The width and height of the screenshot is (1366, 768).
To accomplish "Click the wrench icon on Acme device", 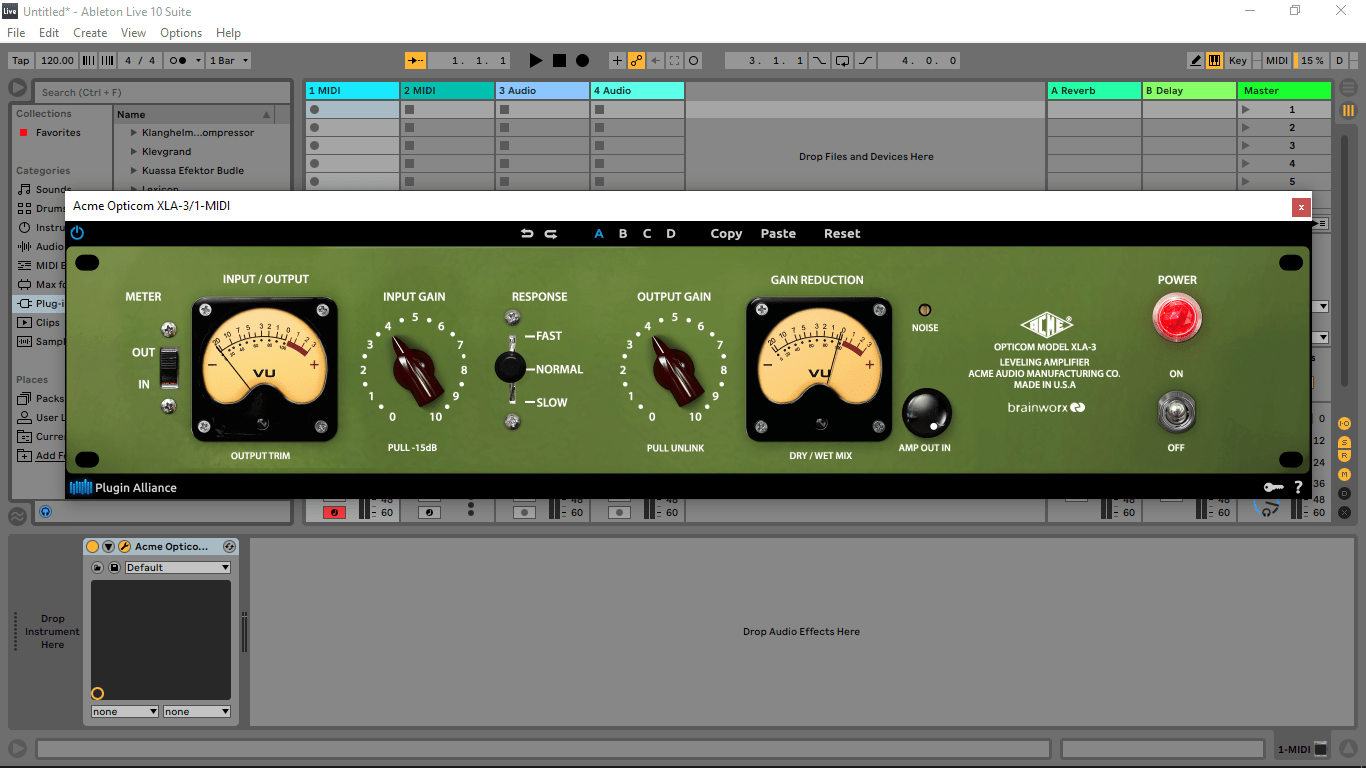I will coord(125,547).
